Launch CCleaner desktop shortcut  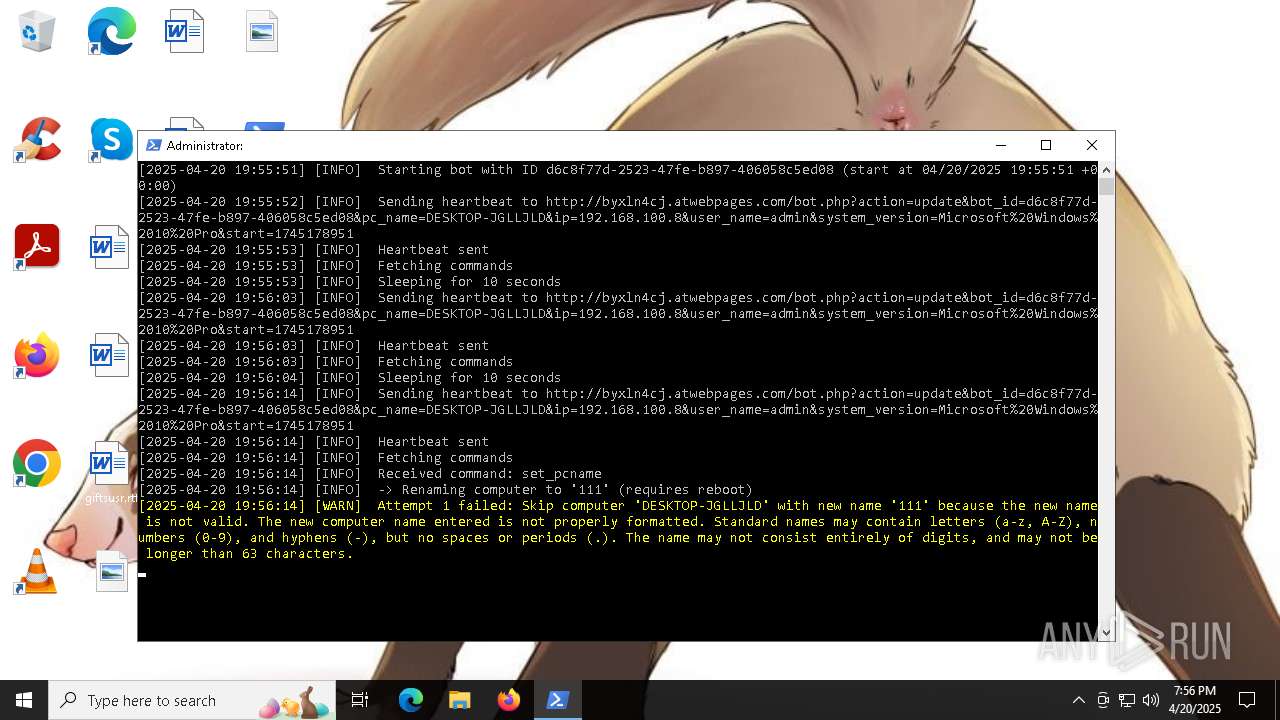[x=37, y=139]
